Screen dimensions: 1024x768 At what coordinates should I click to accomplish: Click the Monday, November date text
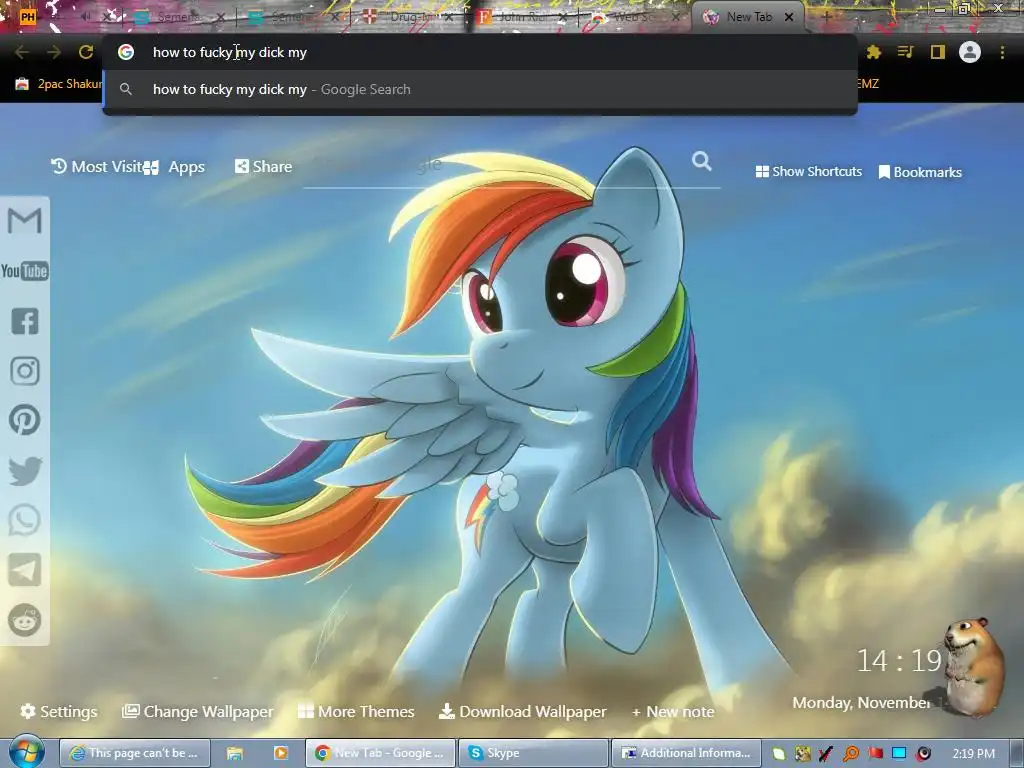[x=861, y=703]
